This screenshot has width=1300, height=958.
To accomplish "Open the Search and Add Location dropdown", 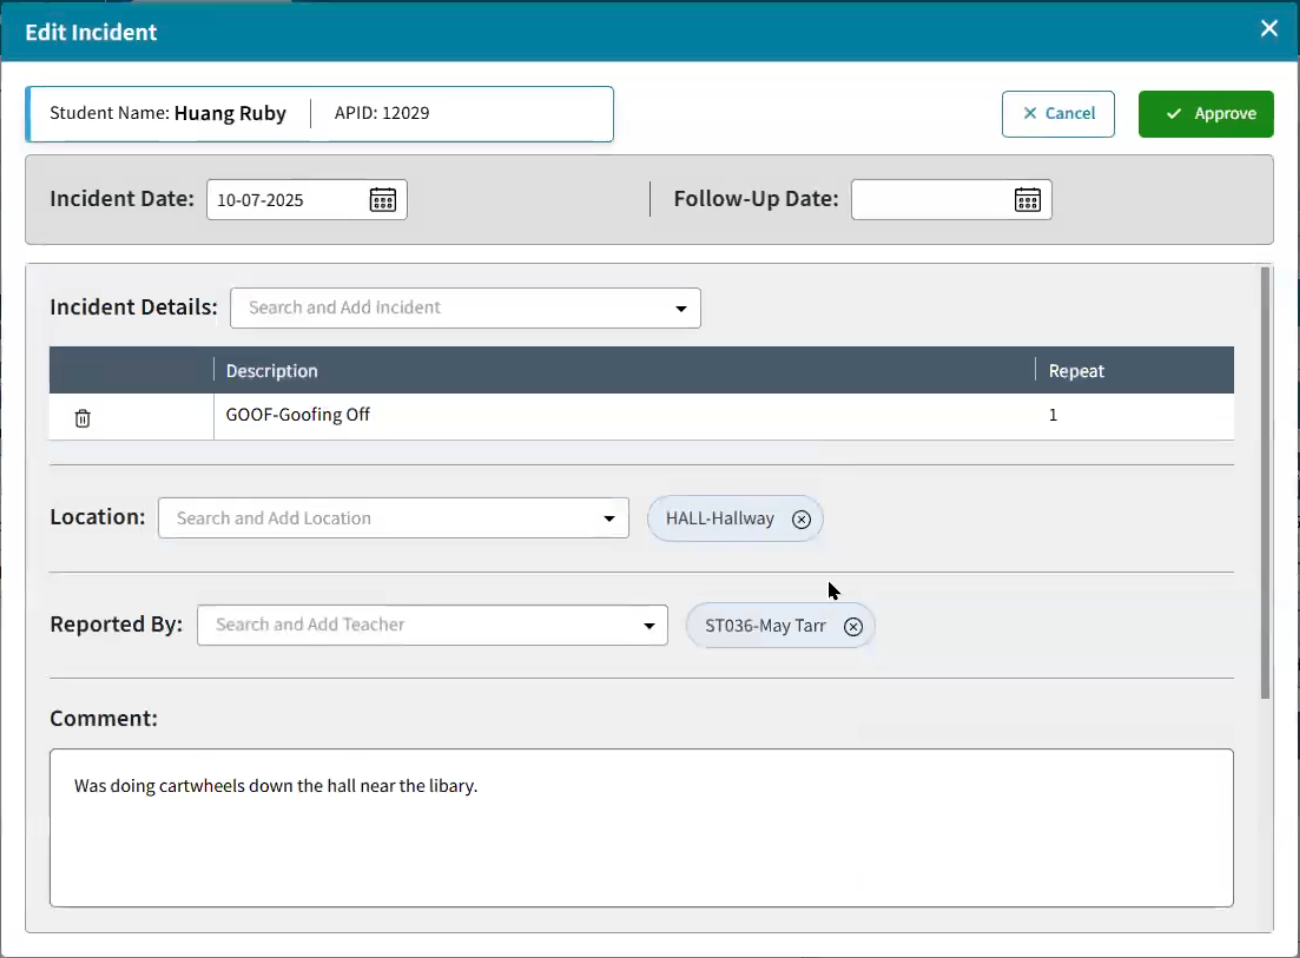I will (x=610, y=518).
